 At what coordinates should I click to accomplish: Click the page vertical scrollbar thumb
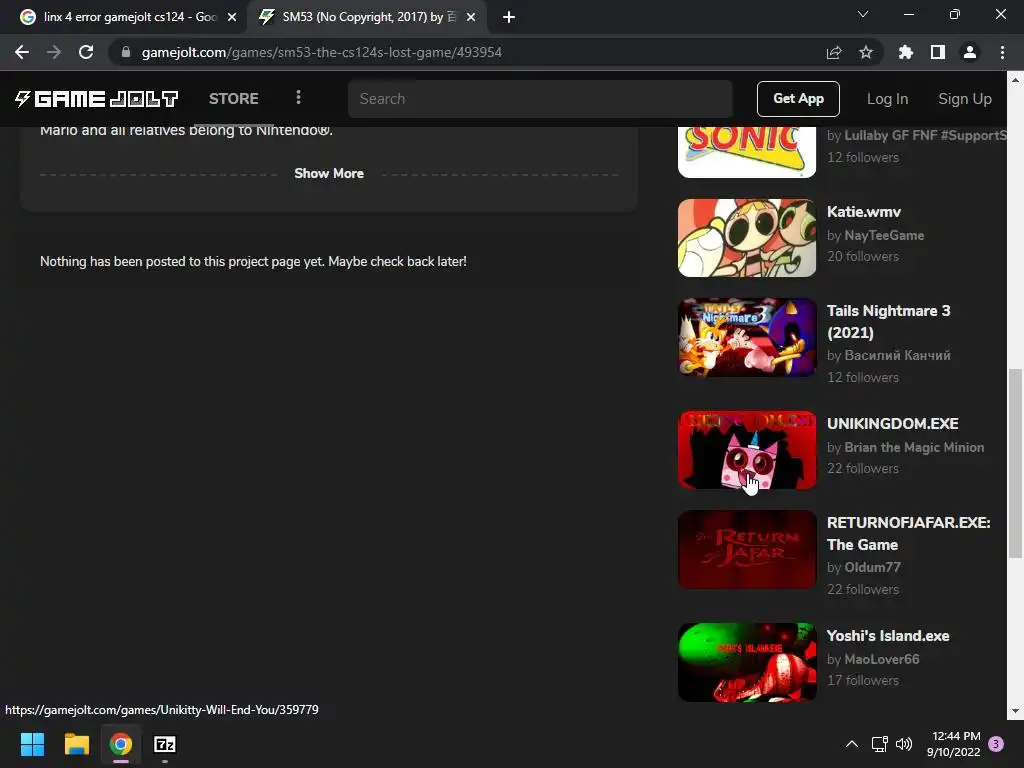[x=1015, y=463]
